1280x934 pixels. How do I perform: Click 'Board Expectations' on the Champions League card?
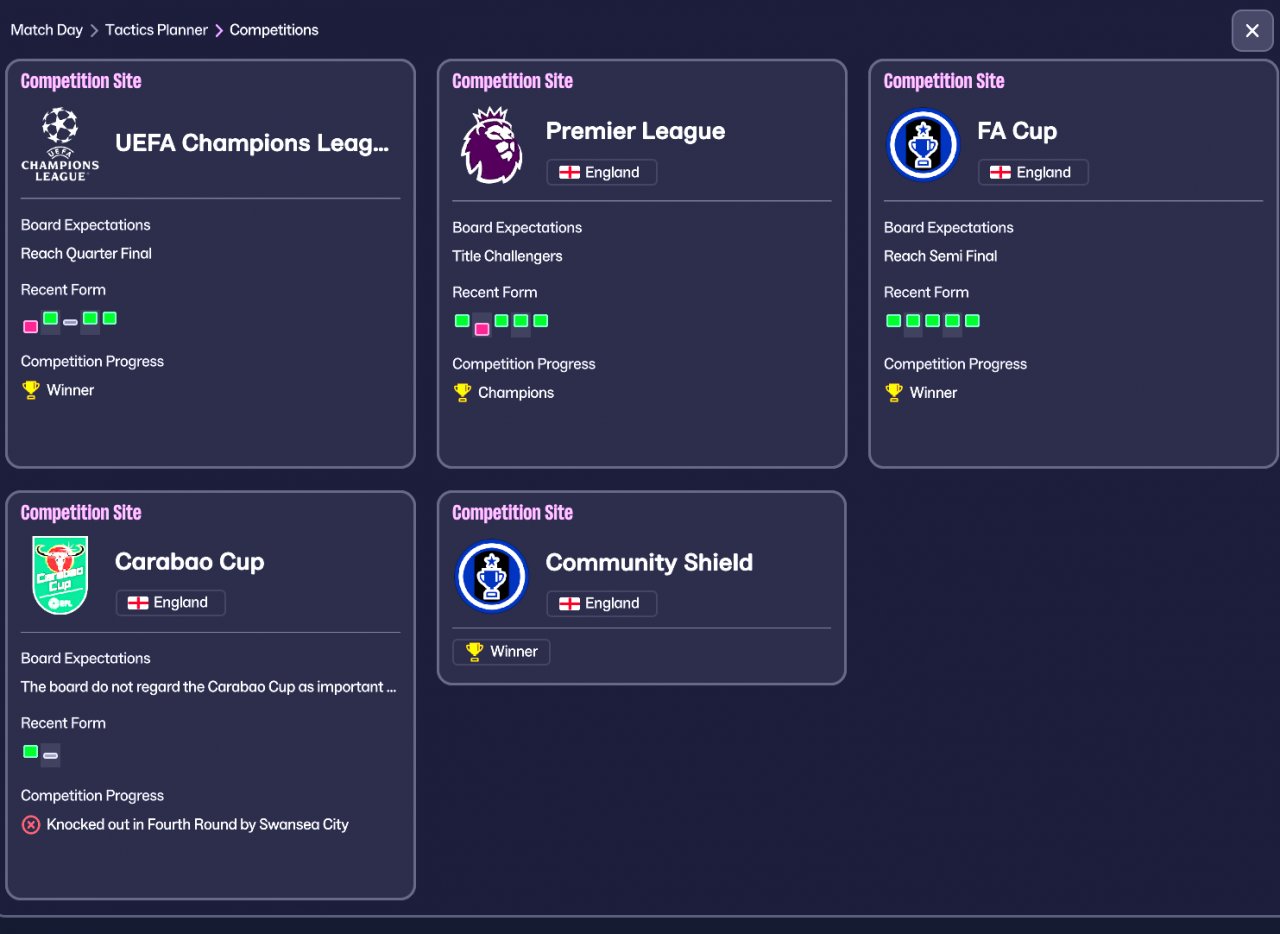[x=86, y=225]
